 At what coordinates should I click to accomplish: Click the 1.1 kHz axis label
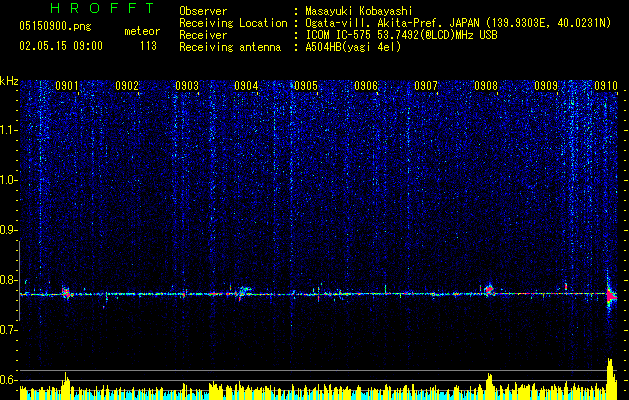pyautogui.click(x=8, y=130)
